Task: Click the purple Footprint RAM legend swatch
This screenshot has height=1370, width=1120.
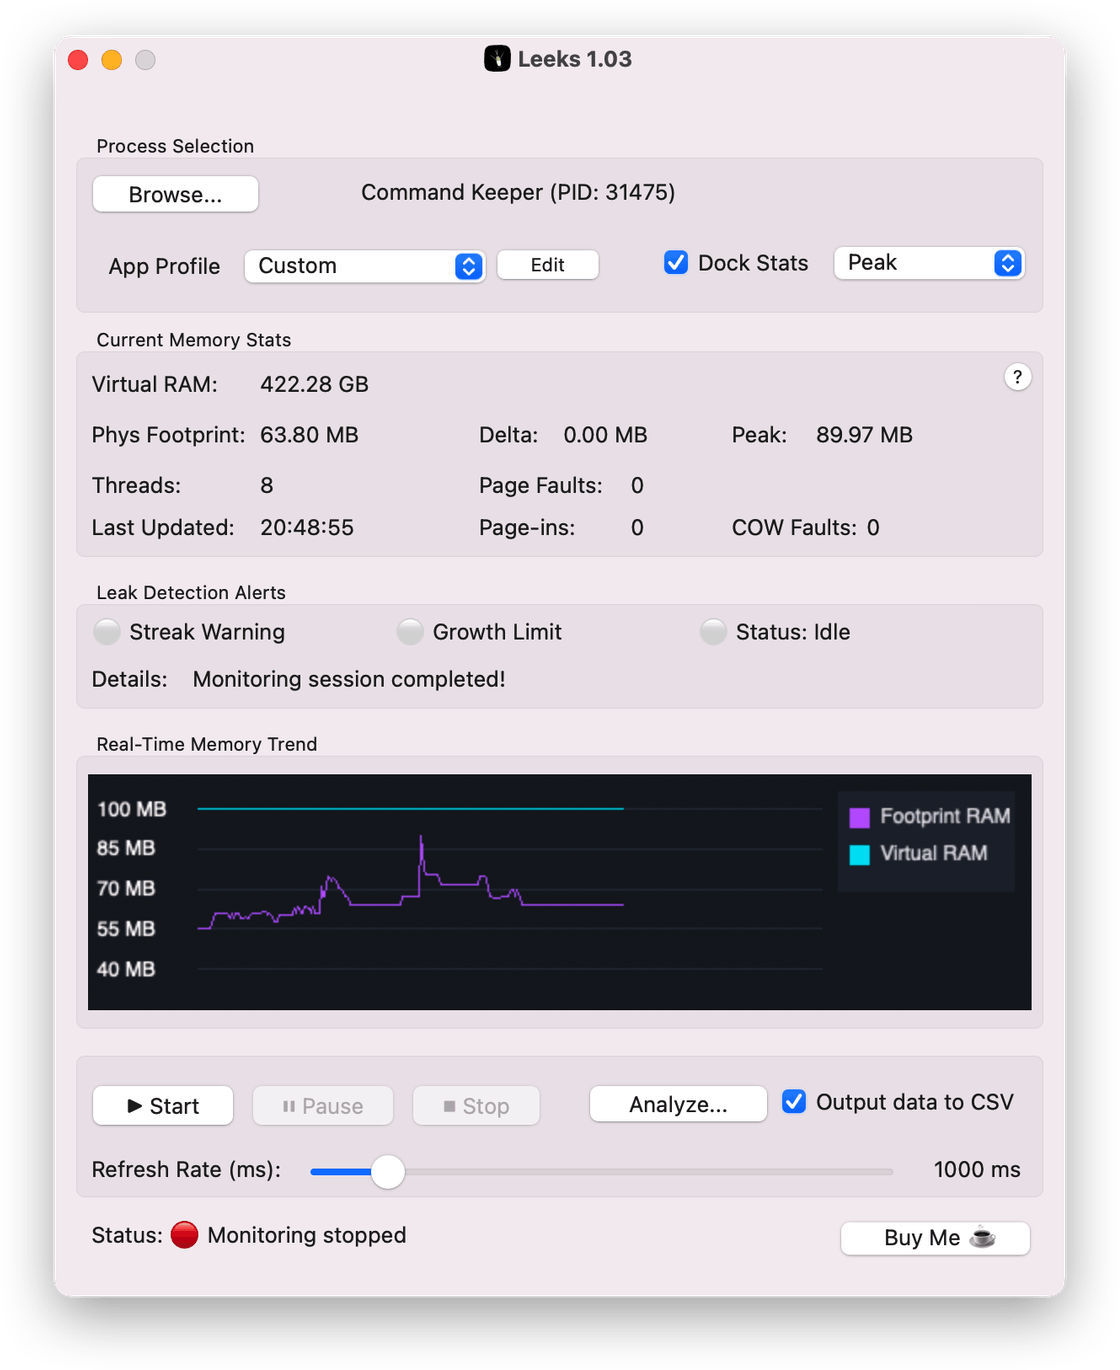Action: [860, 818]
